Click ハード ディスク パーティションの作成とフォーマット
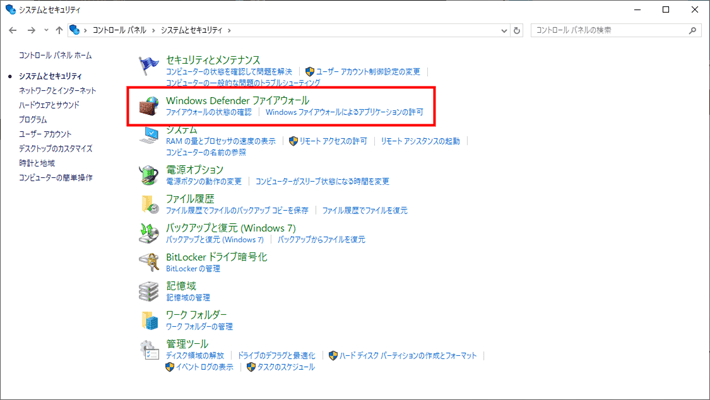Image resolution: width=710 pixels, height=400 pixels. [408, 356]
